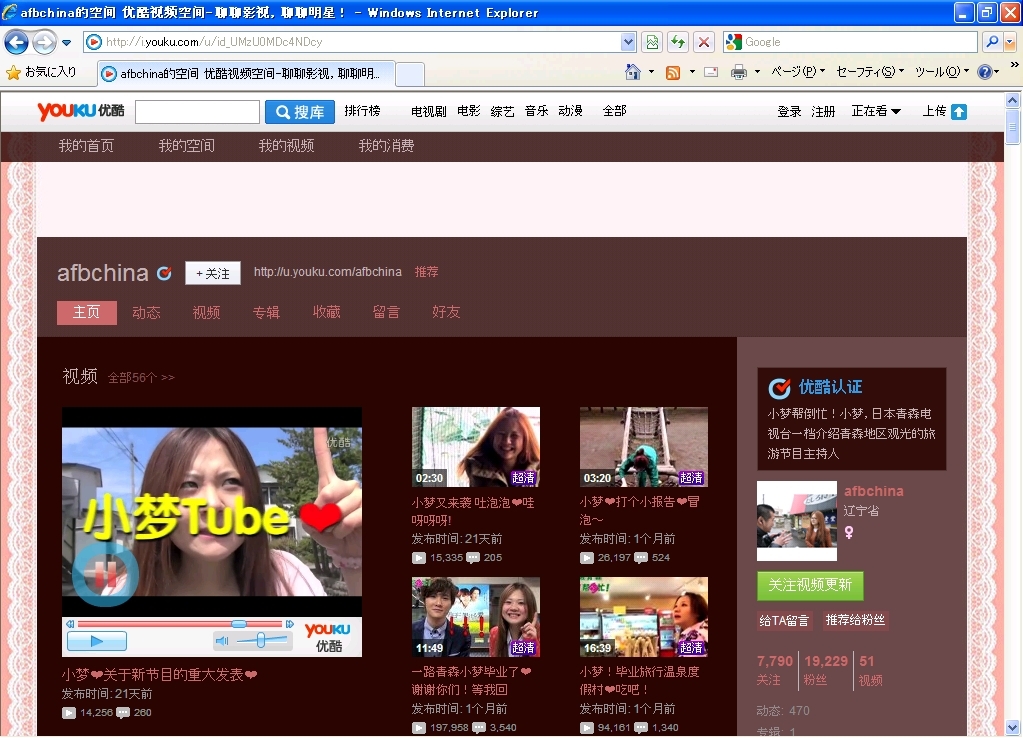The height and width of the screenshot is (738, 1023).
Task: Refresh the page with the refresh icon
Action: [678, 42]
